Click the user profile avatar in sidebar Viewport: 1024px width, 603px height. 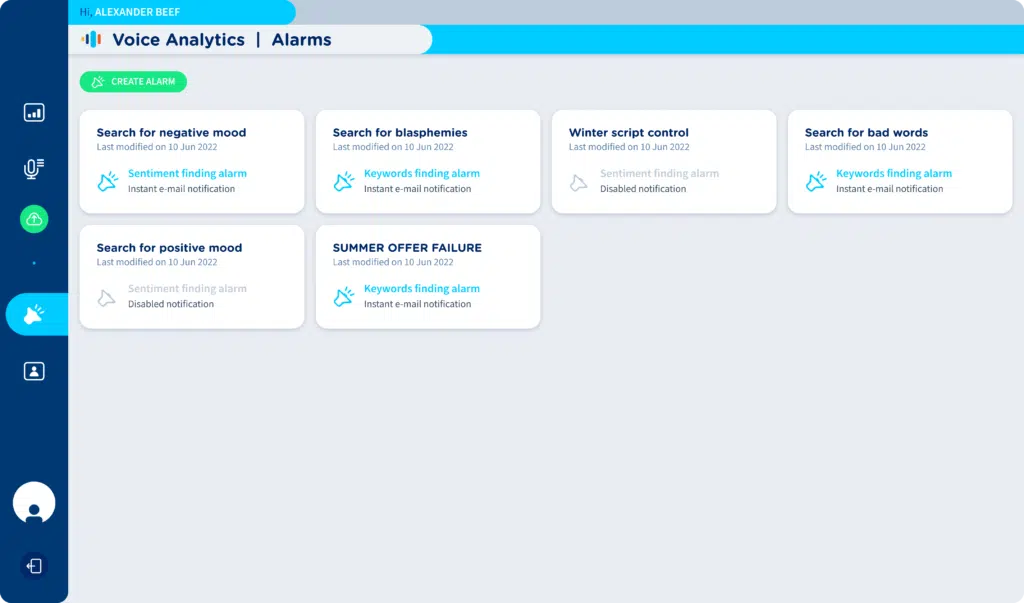pos(34,503)
